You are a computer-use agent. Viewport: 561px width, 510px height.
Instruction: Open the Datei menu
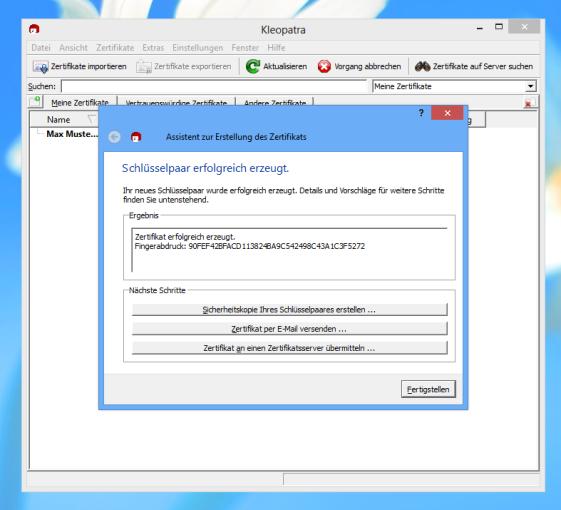tap(41, 48)
